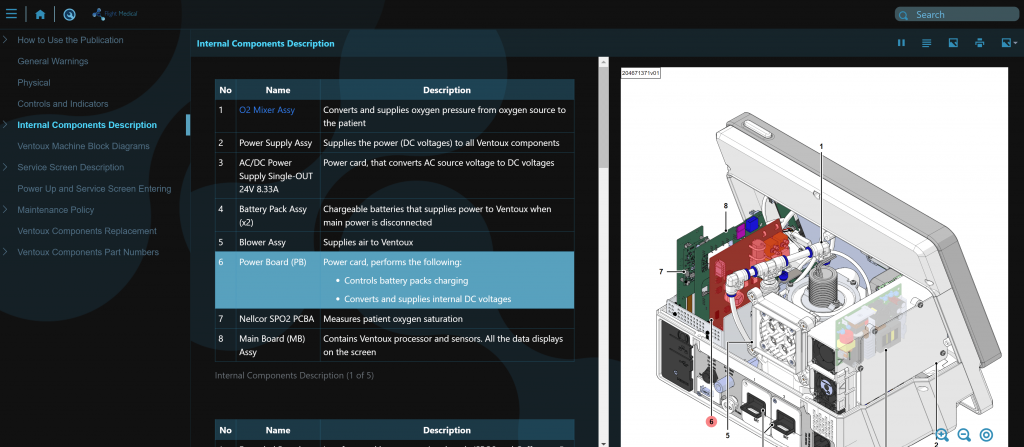The width and height of the screenshot is (1024, 447).
Task: Open the General Warnings topic
Action: click(x=53, y=61)
